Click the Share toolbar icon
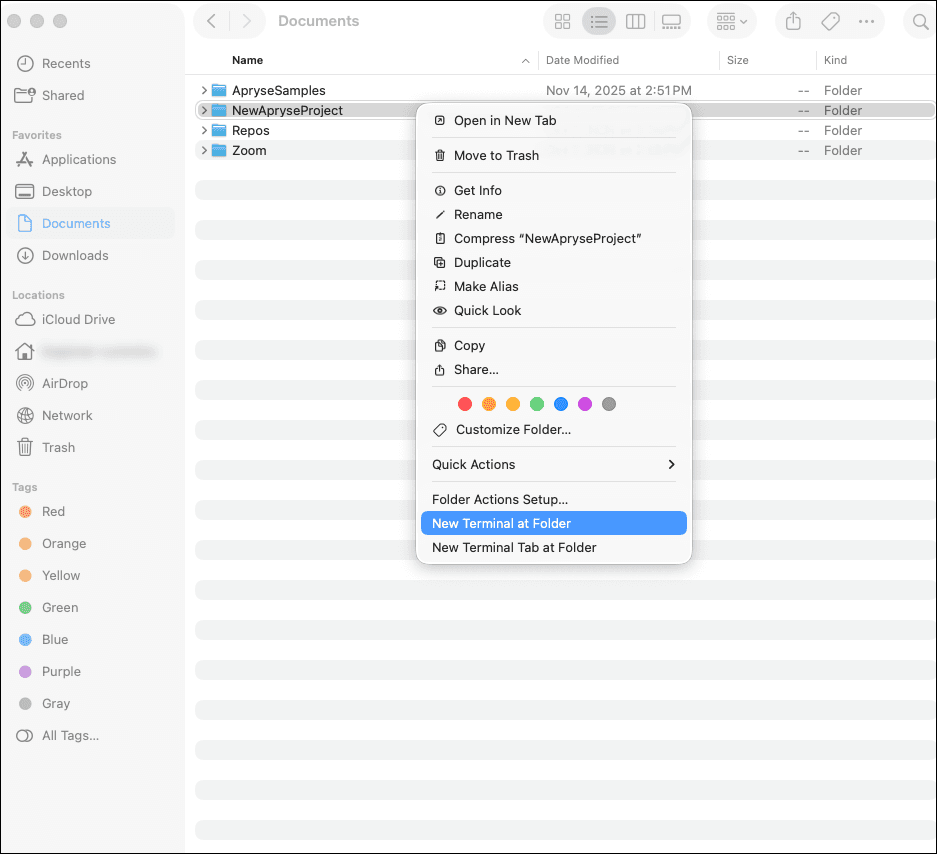Image resolution: width=937 pixels, height=854 pixels. (793, 21)
